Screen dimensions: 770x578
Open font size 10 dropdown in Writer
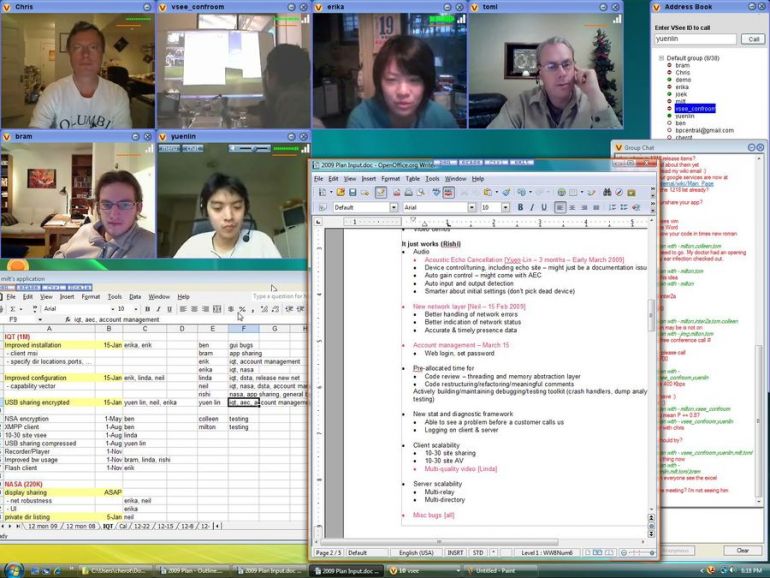[x=505, y=208]
